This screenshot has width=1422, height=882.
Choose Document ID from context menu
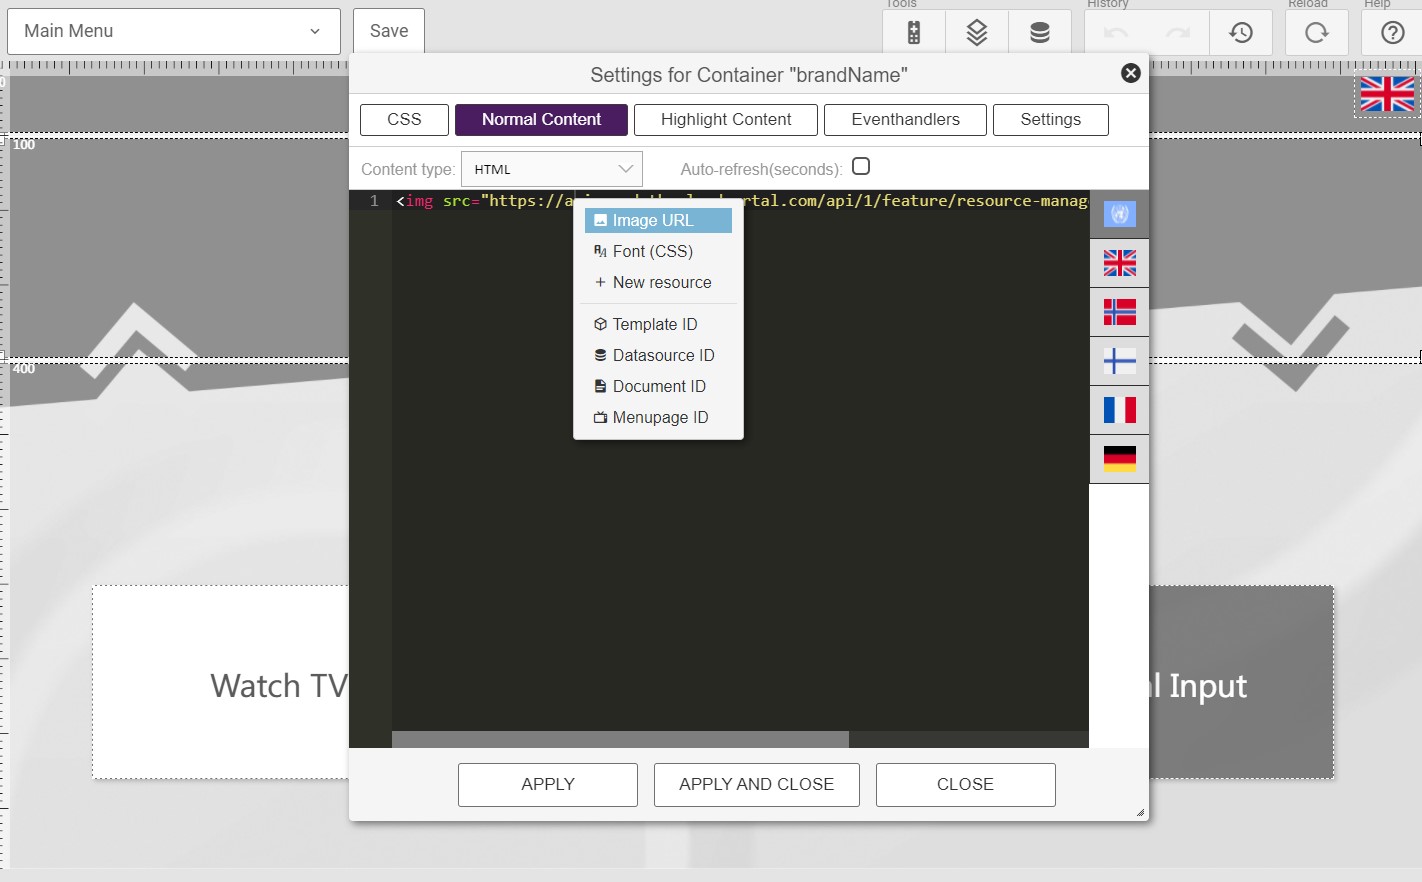click(658, 386)
